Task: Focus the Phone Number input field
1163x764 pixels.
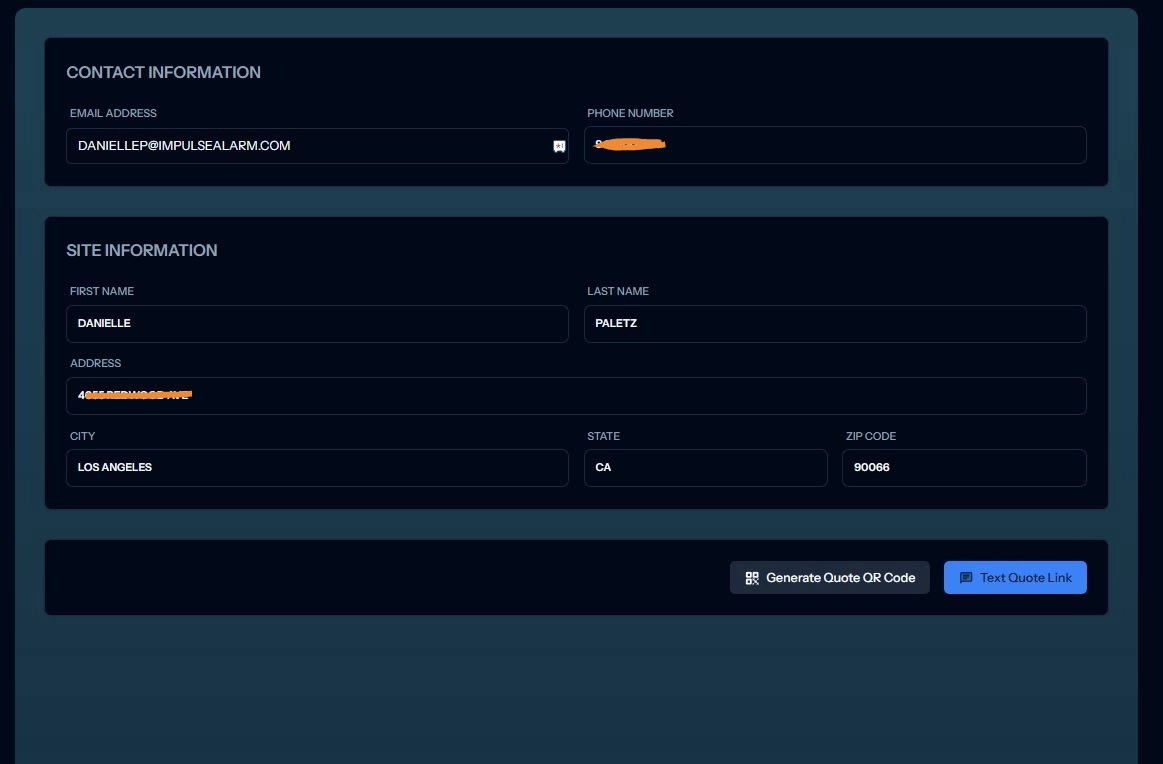Action: [834, 145]
